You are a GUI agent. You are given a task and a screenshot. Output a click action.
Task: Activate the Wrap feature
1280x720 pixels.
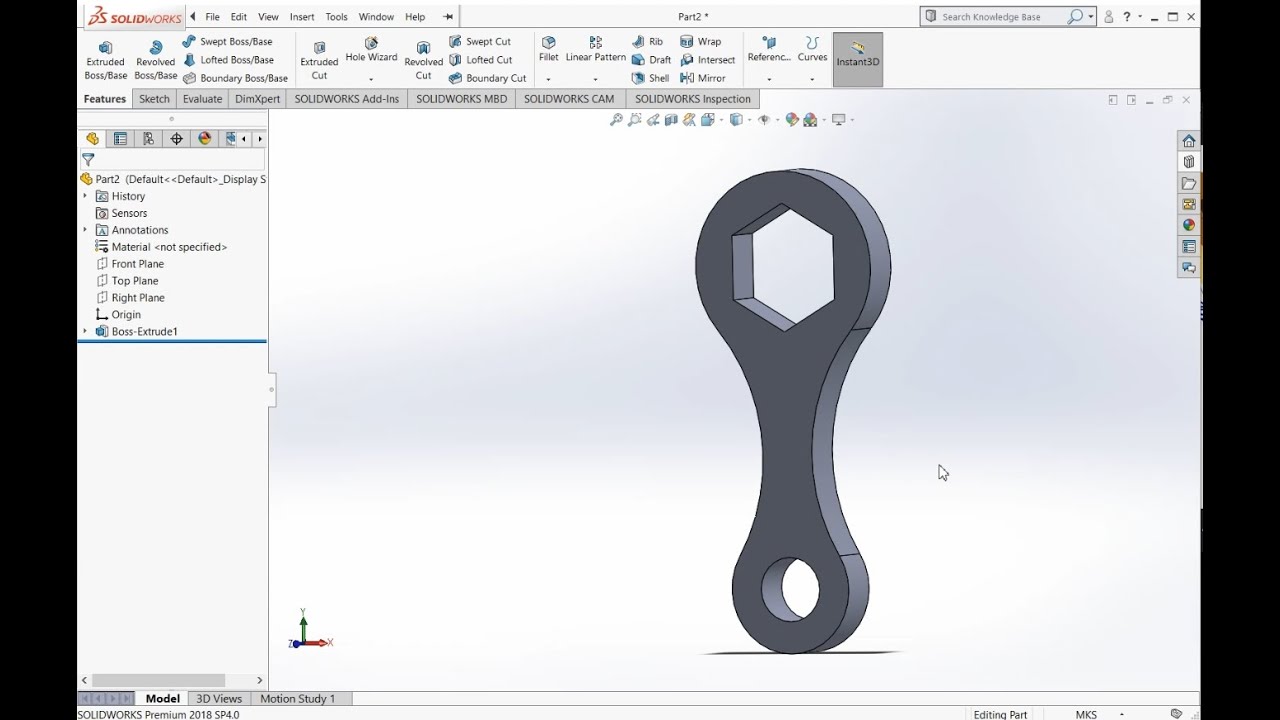click(x=700, y=42)
